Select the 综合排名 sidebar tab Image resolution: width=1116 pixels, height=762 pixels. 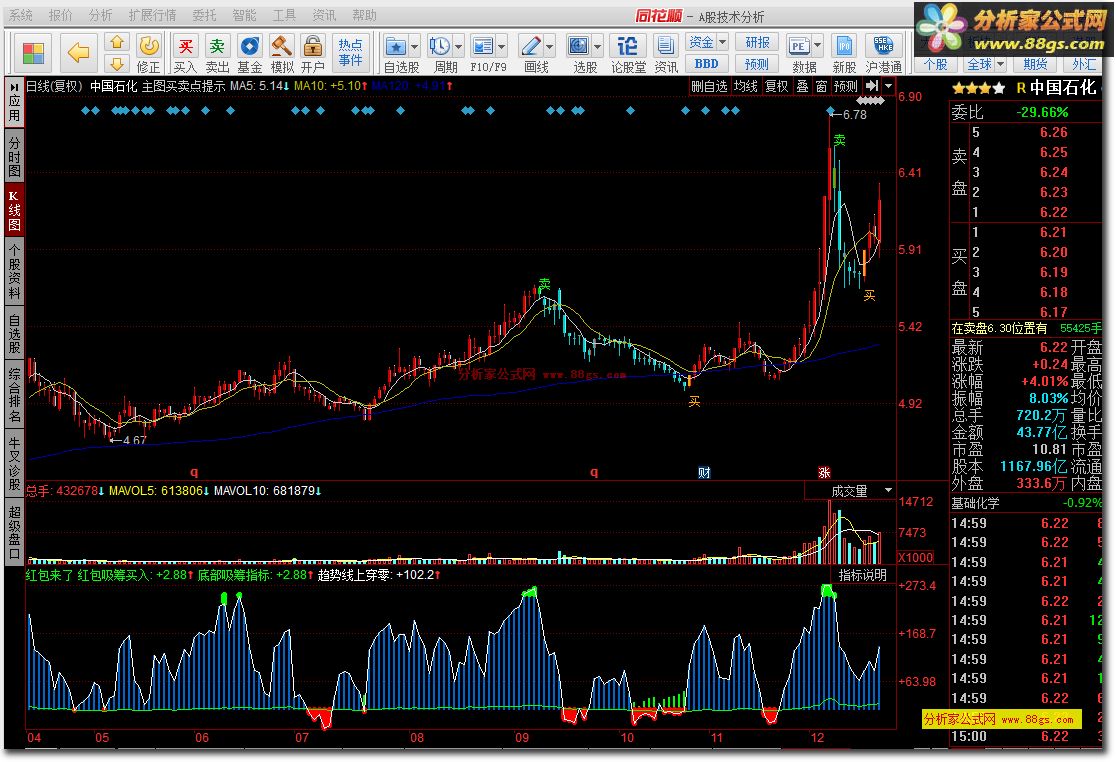[14, 394]
